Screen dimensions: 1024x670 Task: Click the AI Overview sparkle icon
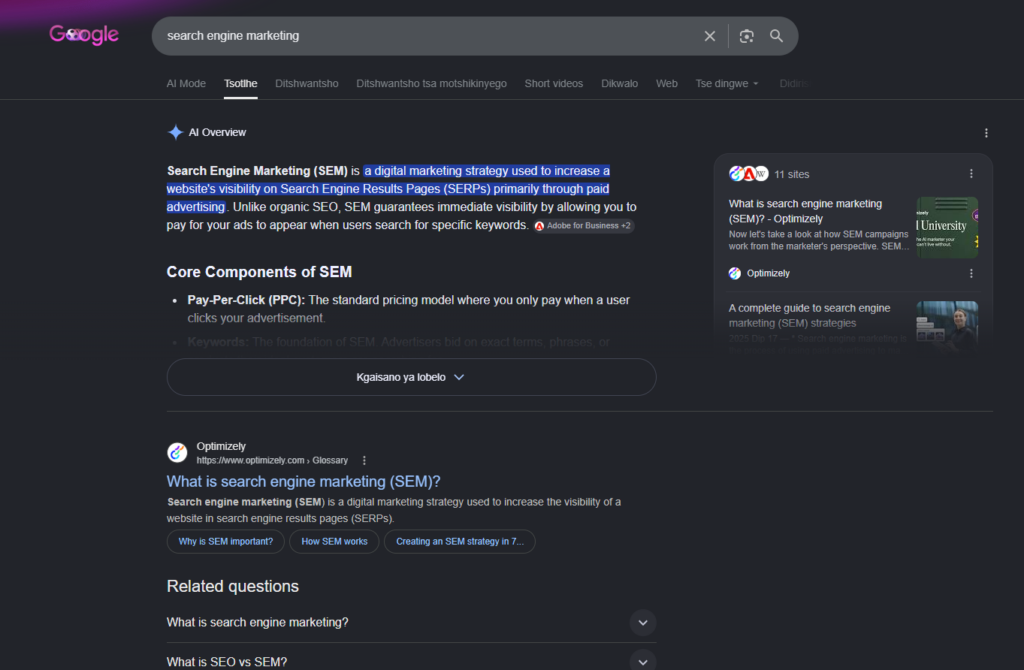pyautogui.click(x=175, y=132)
